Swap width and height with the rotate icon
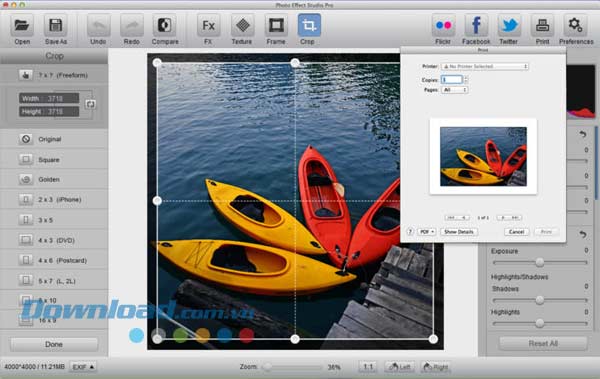 (x=90, y=104)
